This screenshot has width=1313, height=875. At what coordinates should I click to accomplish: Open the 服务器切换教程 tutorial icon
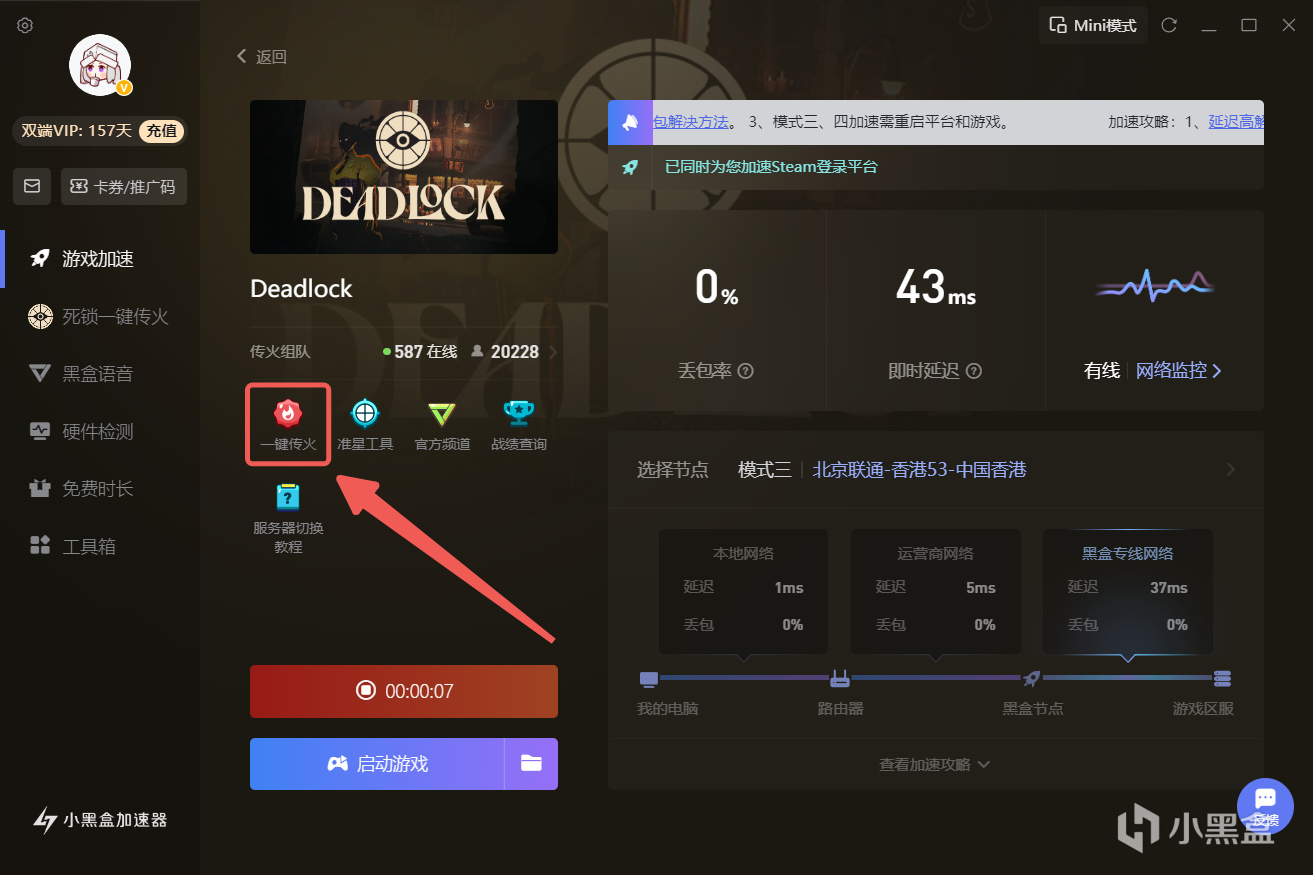pos(288,497)
